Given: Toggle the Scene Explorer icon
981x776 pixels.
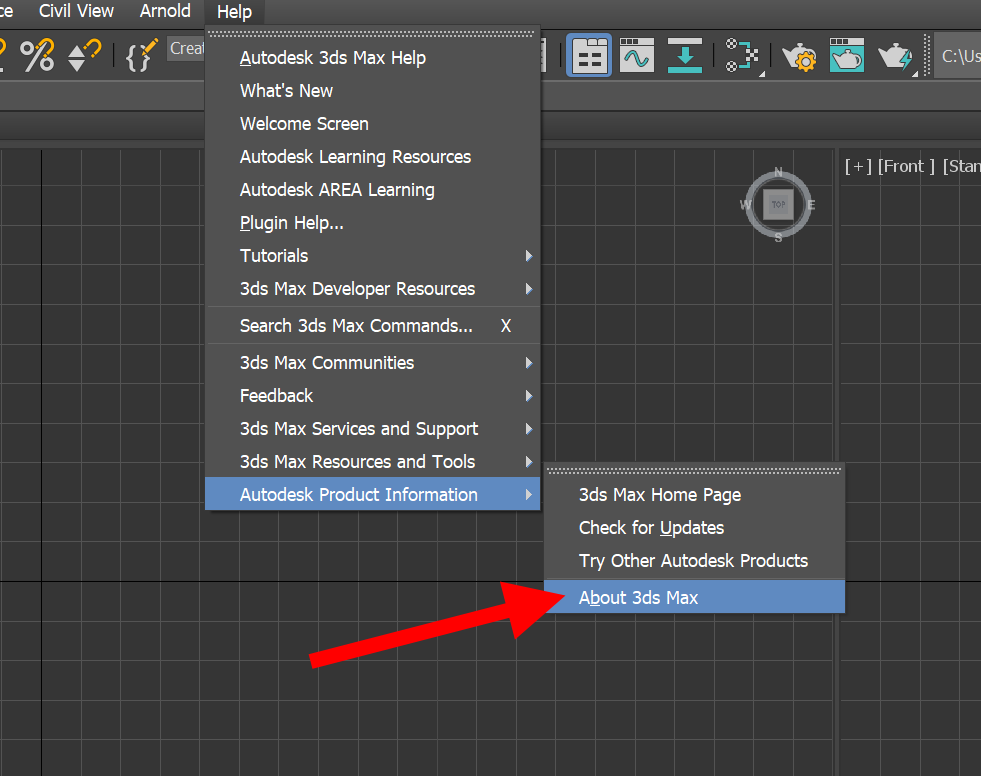Looking at the screenshot, I should point(589,56).
